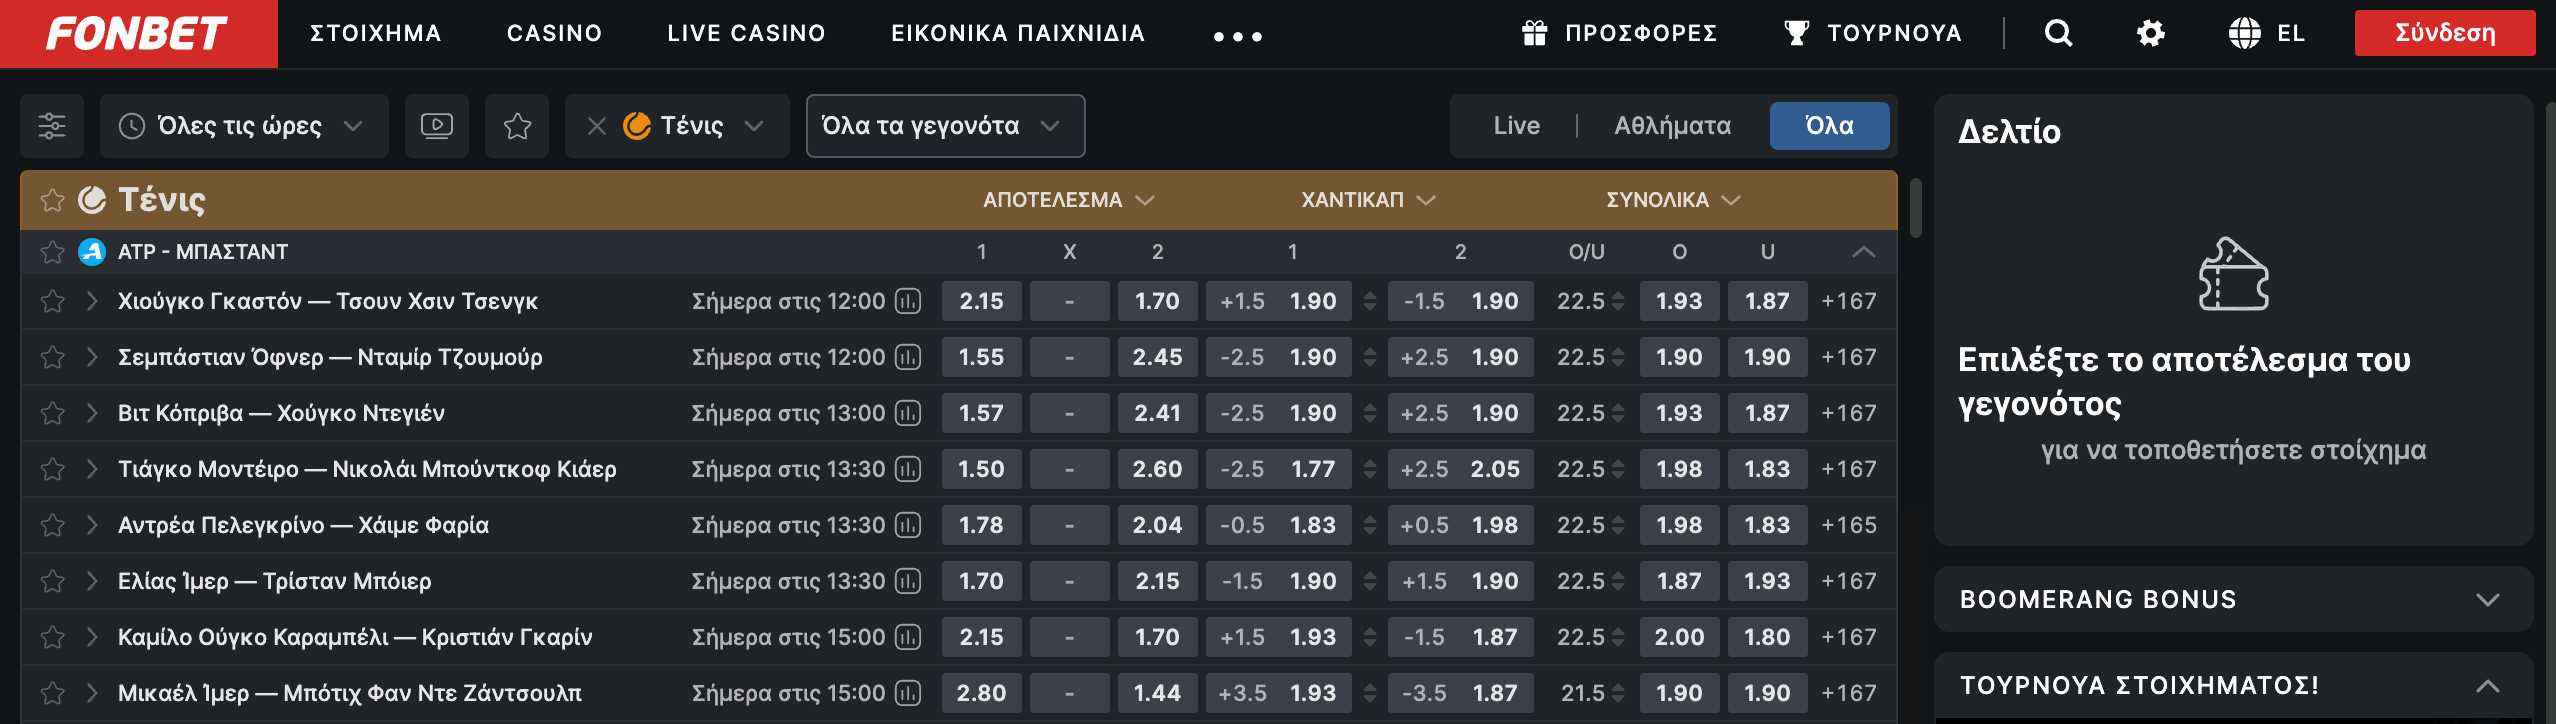Favorite the Βιτ Κόπριβα match star

click(x=52, y=413)
